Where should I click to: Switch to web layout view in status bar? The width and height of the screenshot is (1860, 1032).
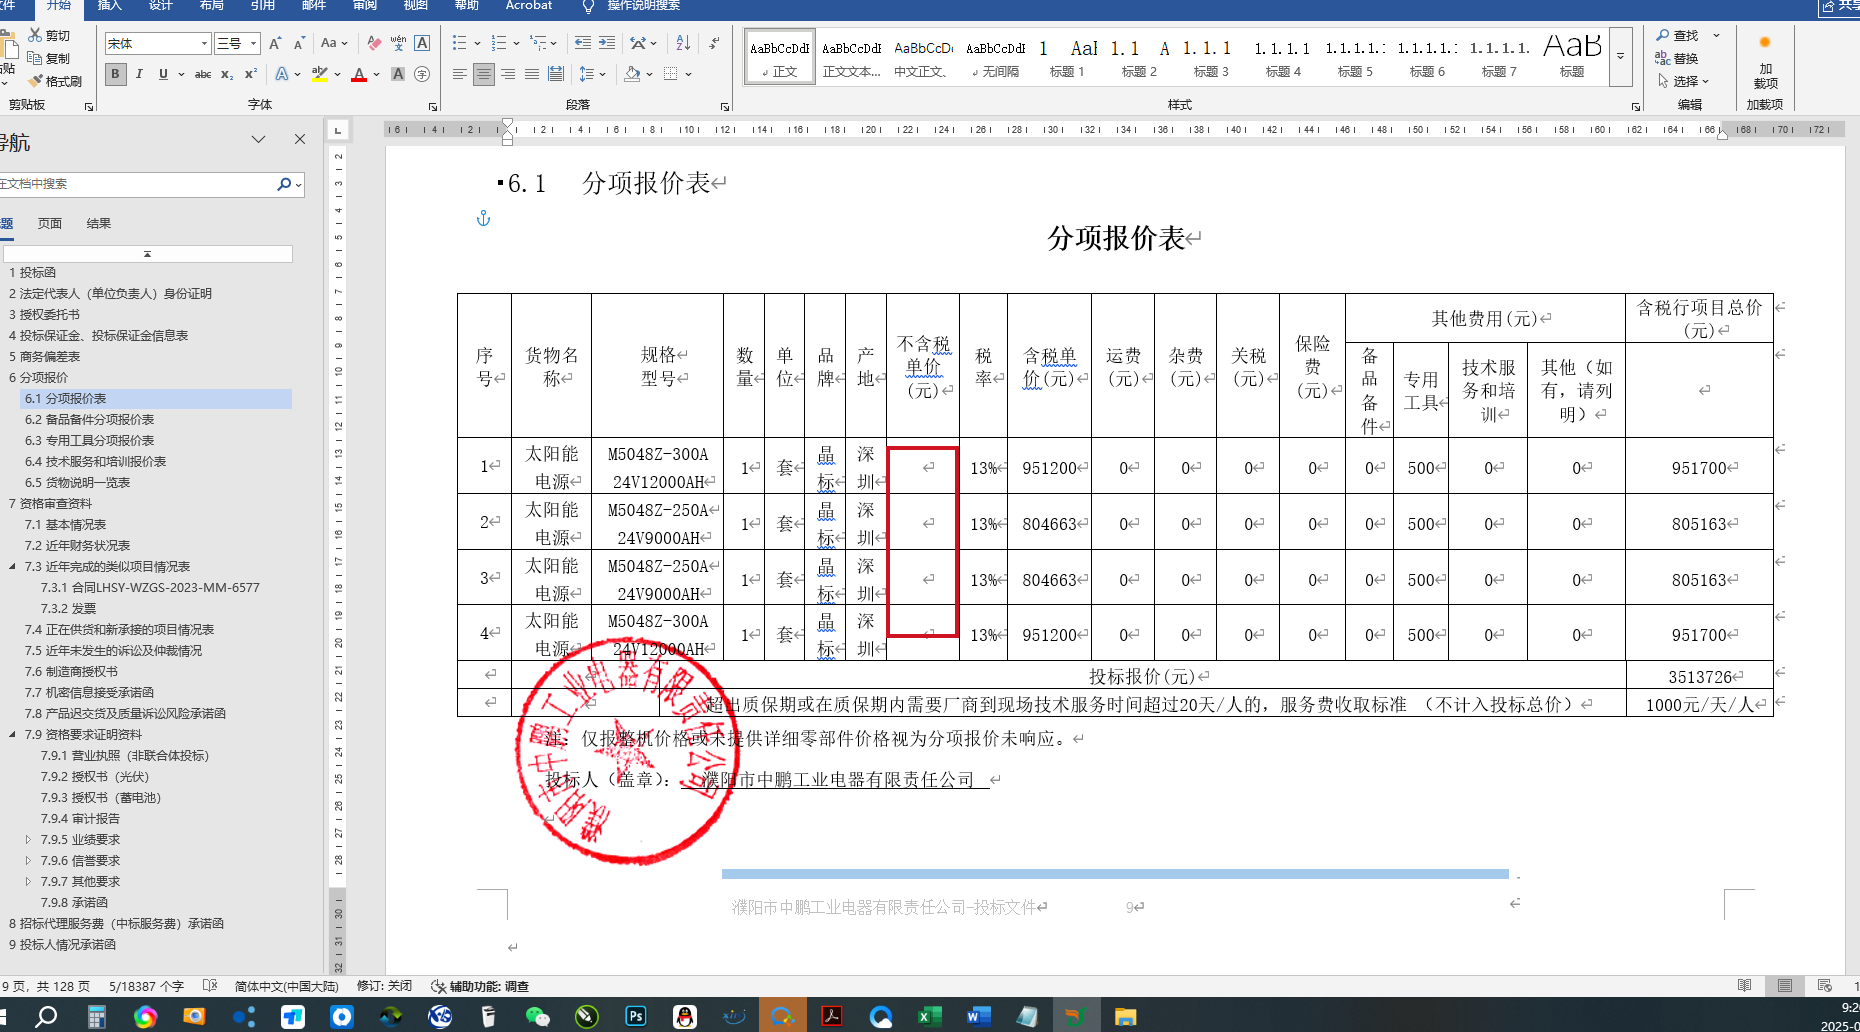click(1825, 986)
